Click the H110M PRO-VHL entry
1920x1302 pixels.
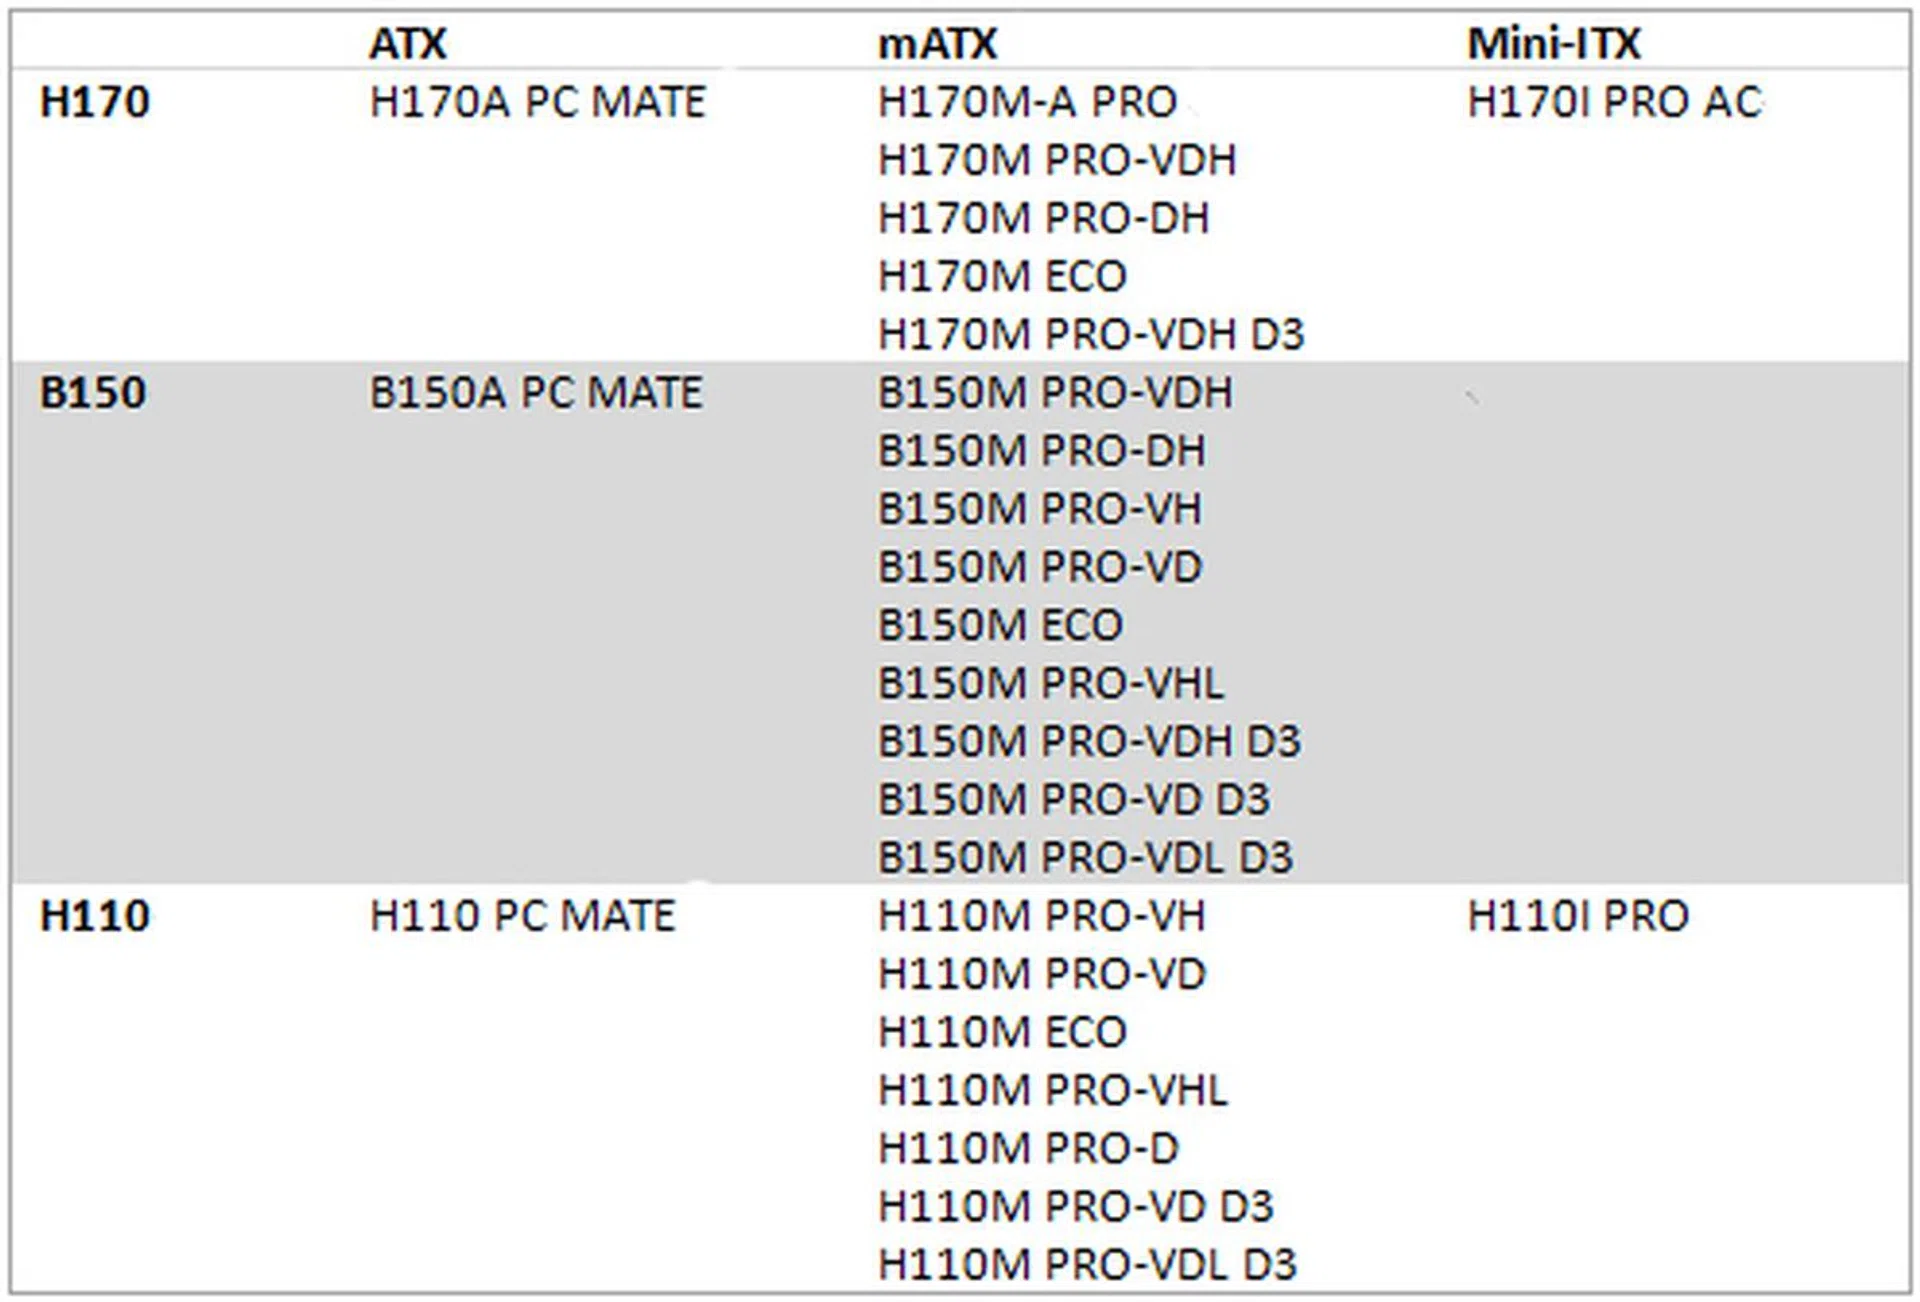pos(1052,1091)
